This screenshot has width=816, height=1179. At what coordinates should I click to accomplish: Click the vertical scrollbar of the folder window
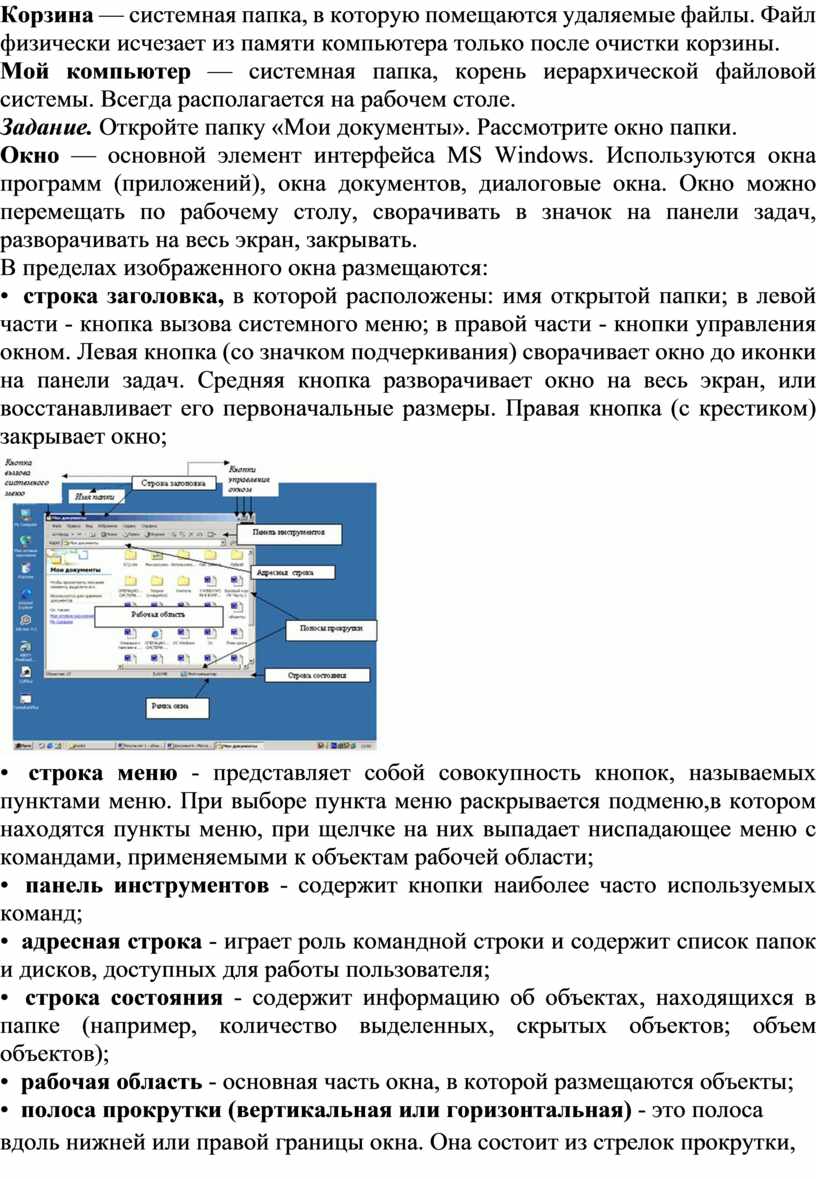[x=251, y=606]
